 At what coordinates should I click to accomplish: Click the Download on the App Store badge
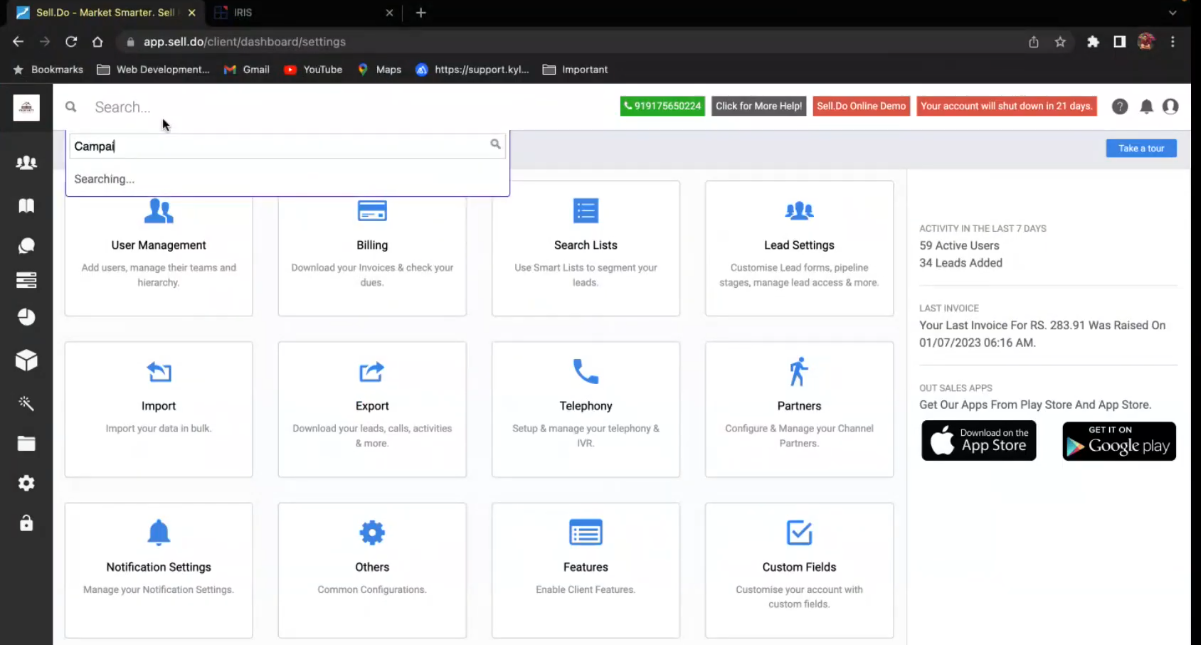(979, 441)
